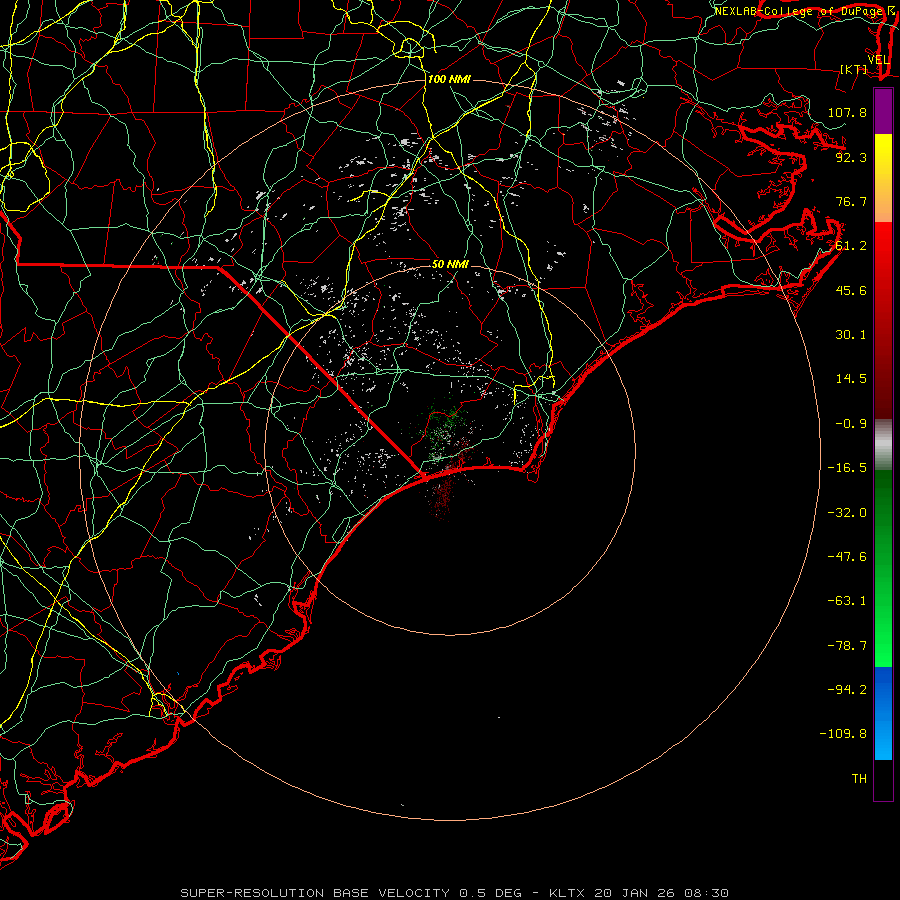Click the VEL legend title
The image size is (900, 900).
coord(878,60)
